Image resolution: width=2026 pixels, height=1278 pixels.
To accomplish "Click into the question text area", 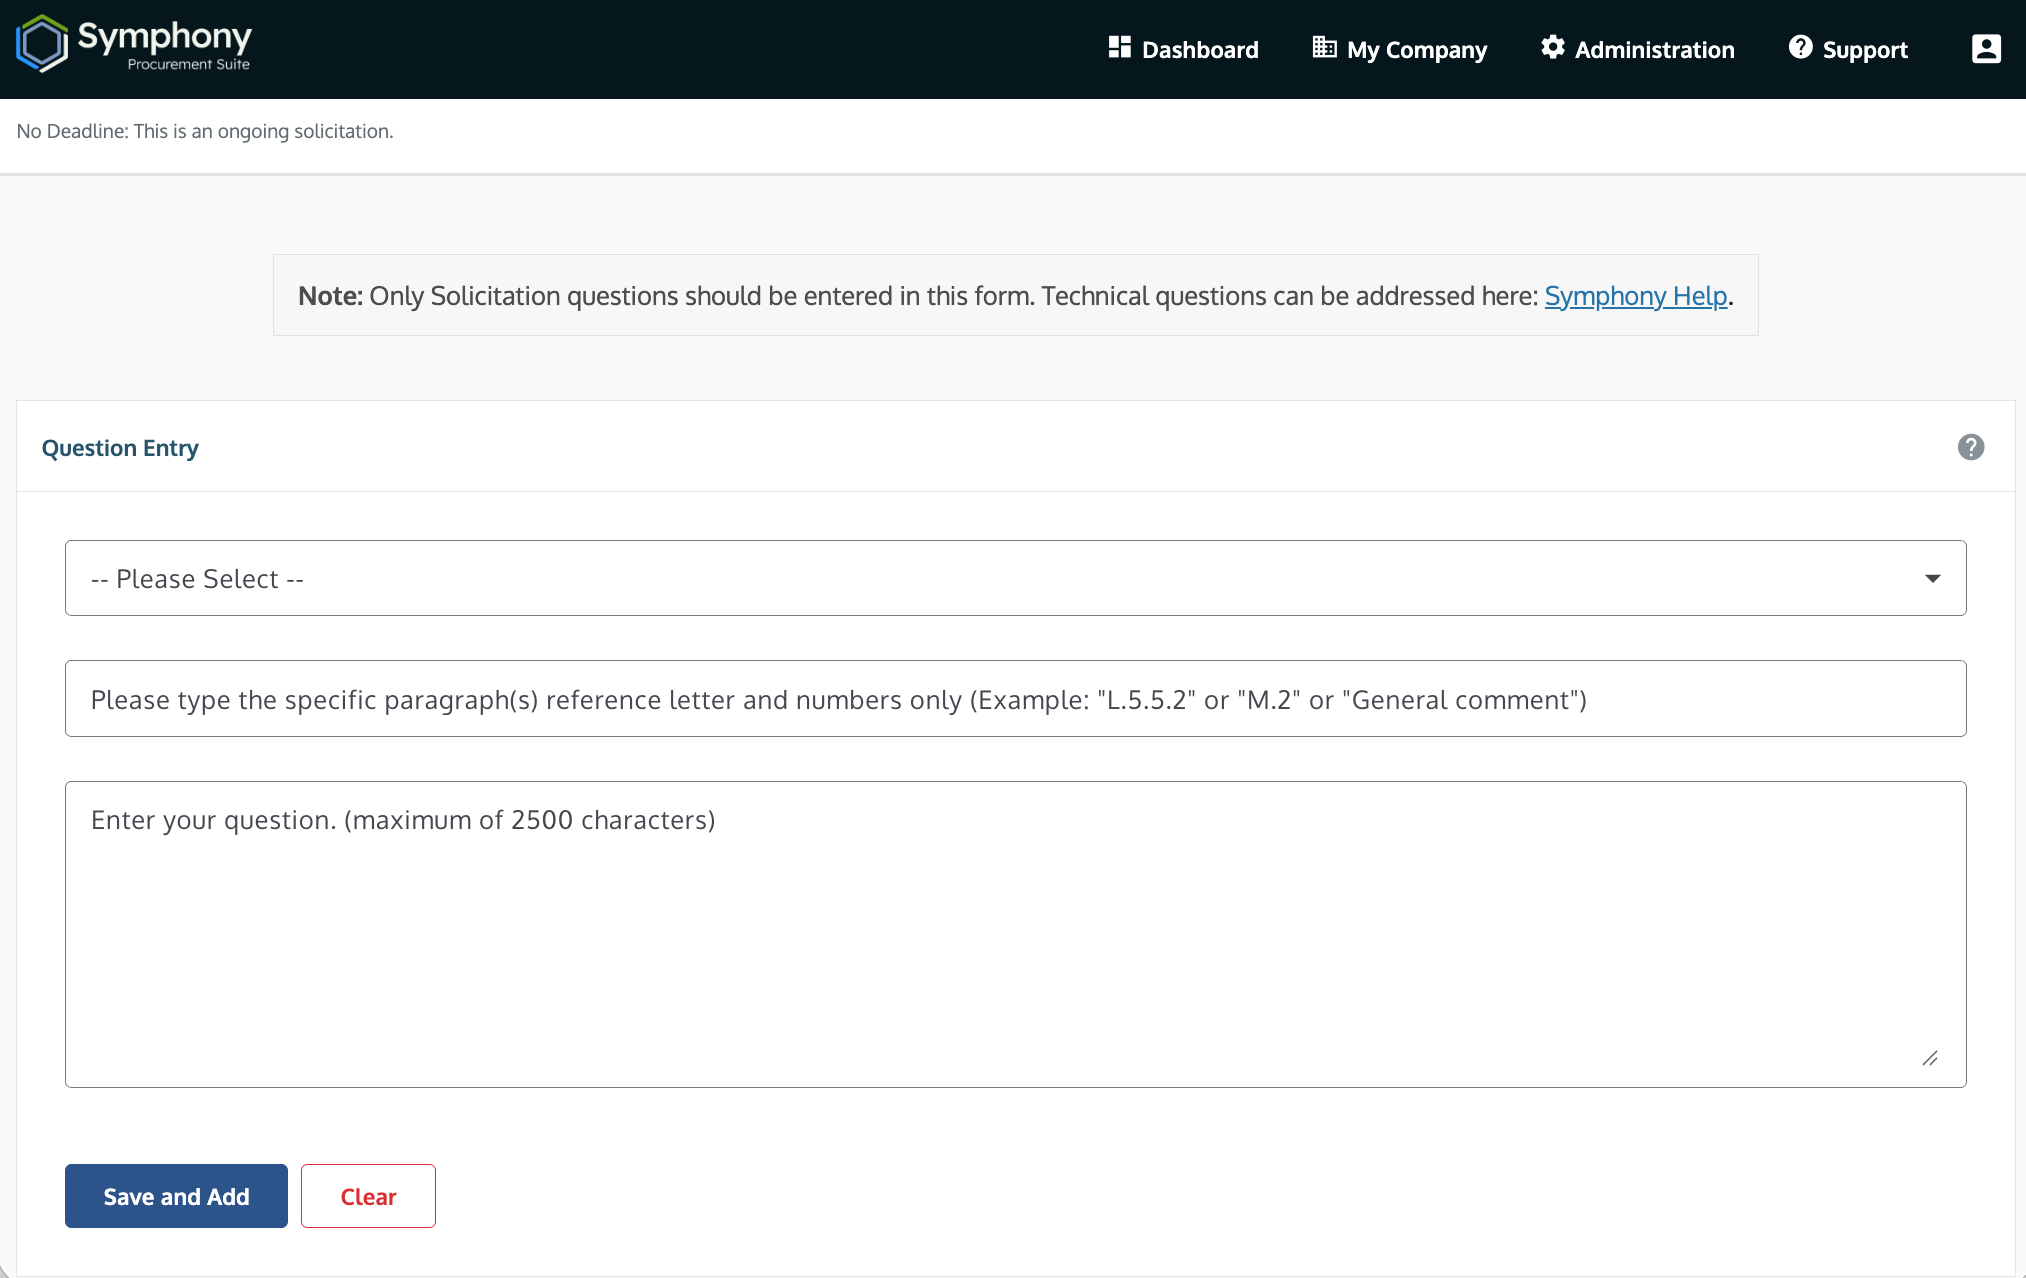I will pyautogui.click(x=1015, y=934).
